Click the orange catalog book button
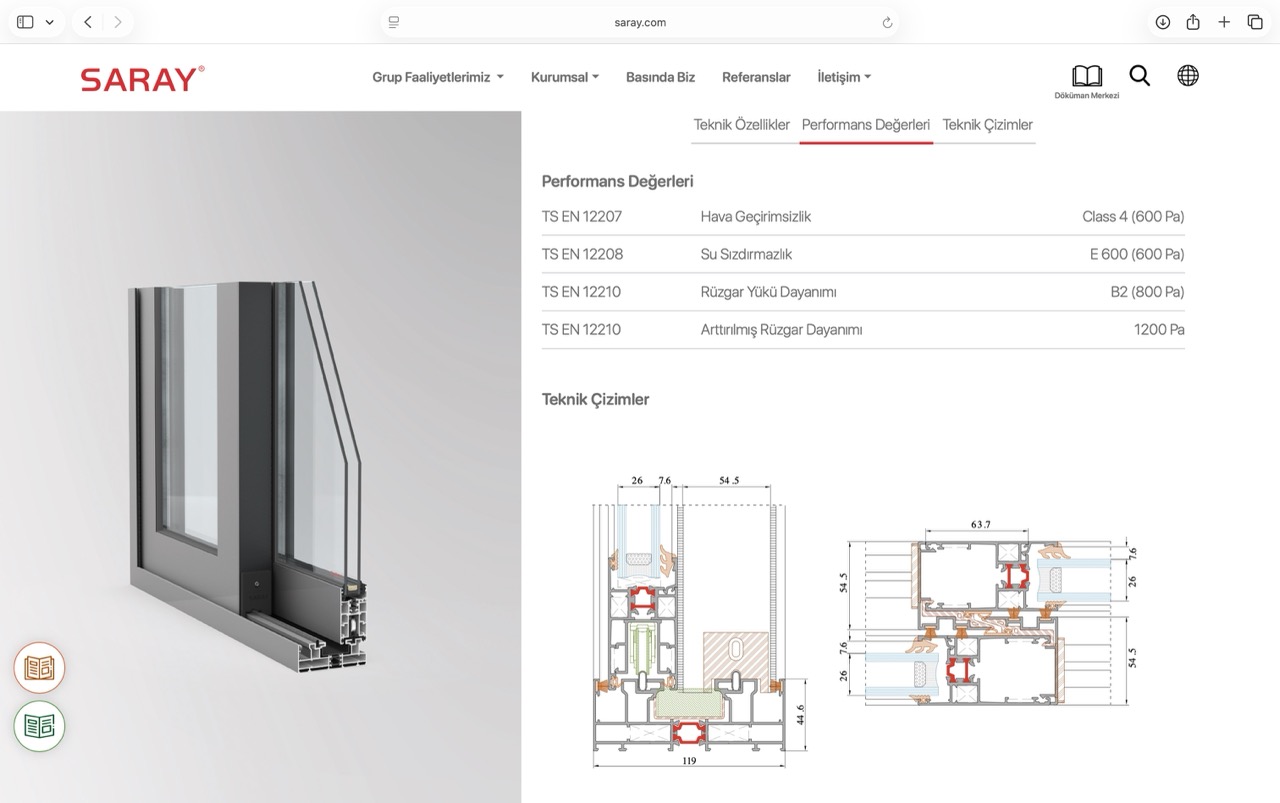 point(39,668)
